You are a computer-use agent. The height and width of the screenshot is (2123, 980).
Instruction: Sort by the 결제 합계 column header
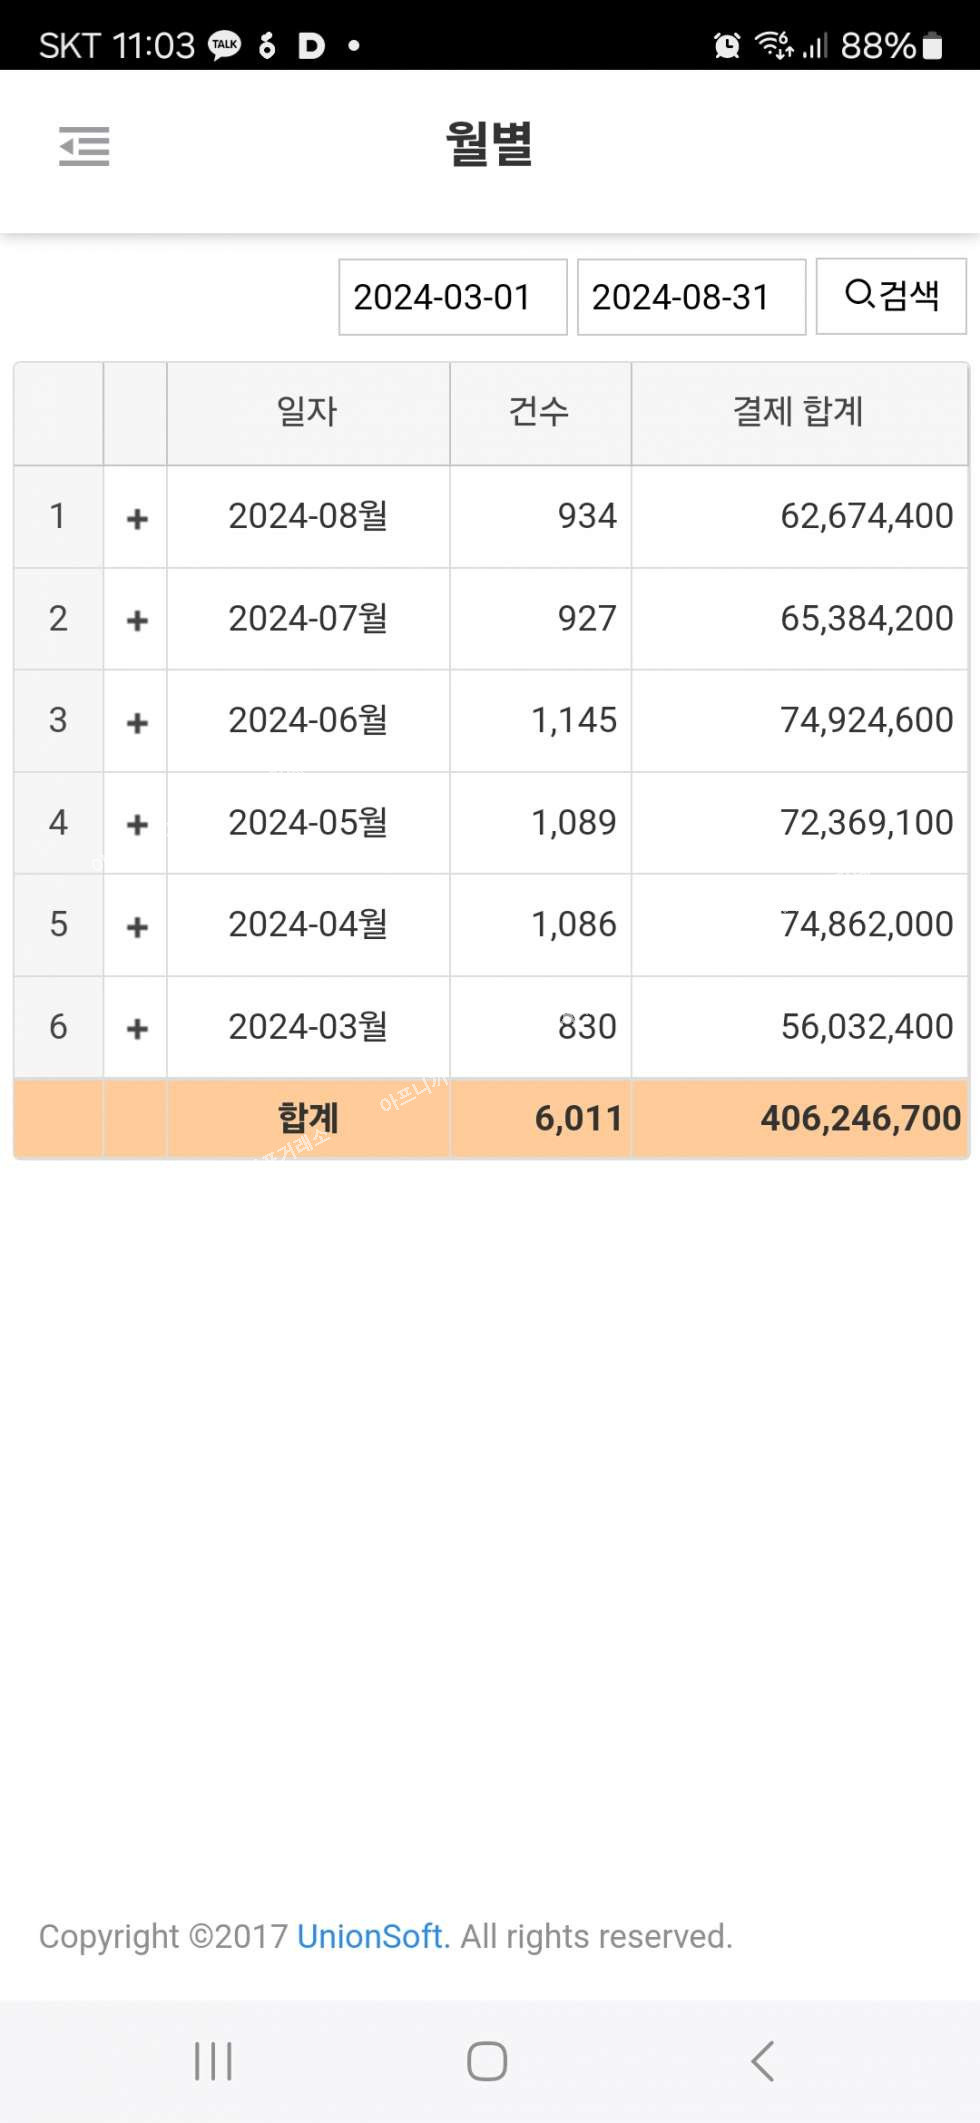pos(798,412)
